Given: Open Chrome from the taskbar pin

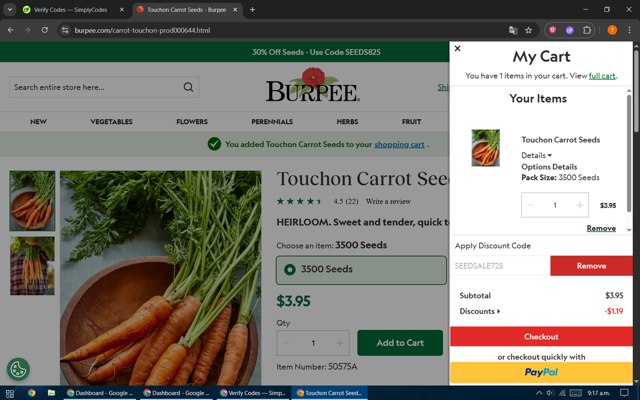Looking at the screenshot, I should tap(31, 393).
